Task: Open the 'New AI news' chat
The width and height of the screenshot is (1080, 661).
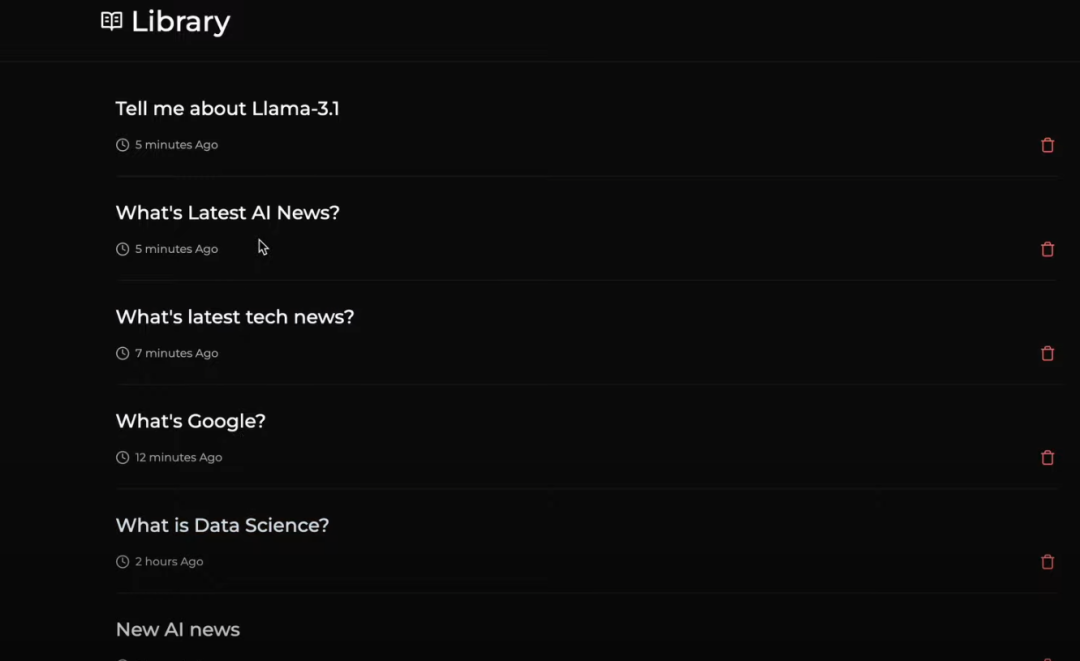Action: pos(178,629)
